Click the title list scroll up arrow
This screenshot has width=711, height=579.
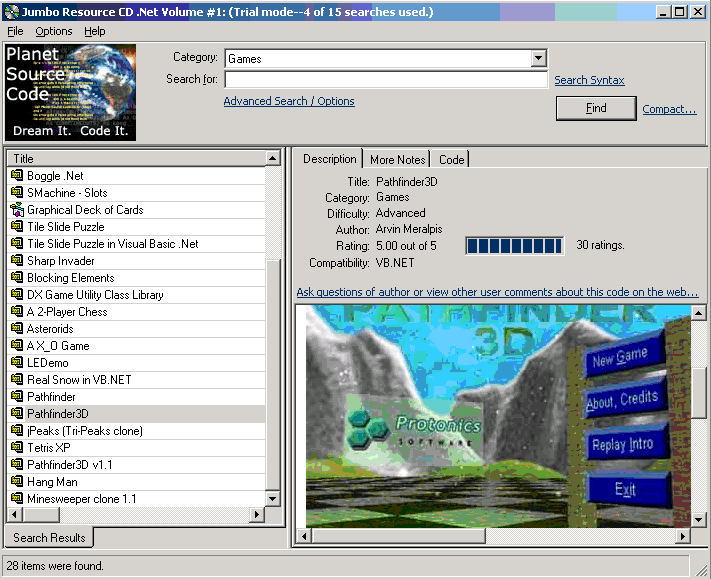pyautogui.click(x=272, y=159)
